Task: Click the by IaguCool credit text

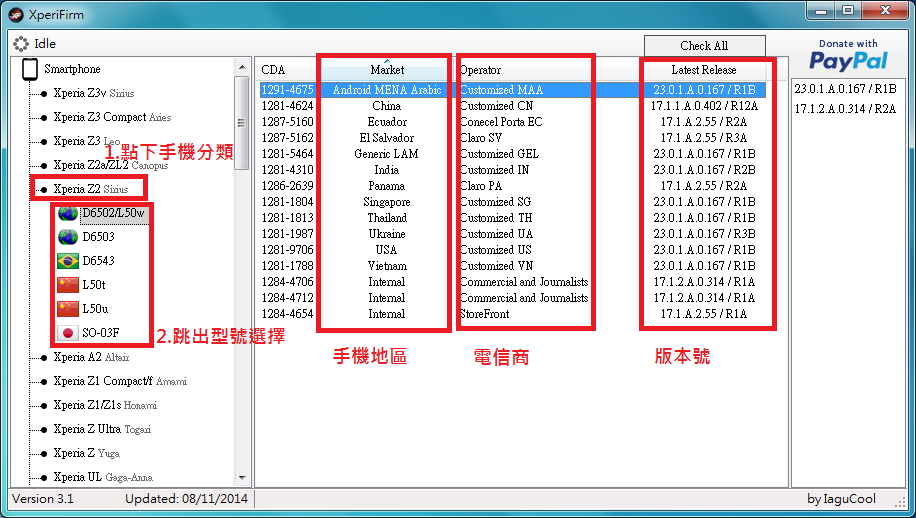Action: 841,499
